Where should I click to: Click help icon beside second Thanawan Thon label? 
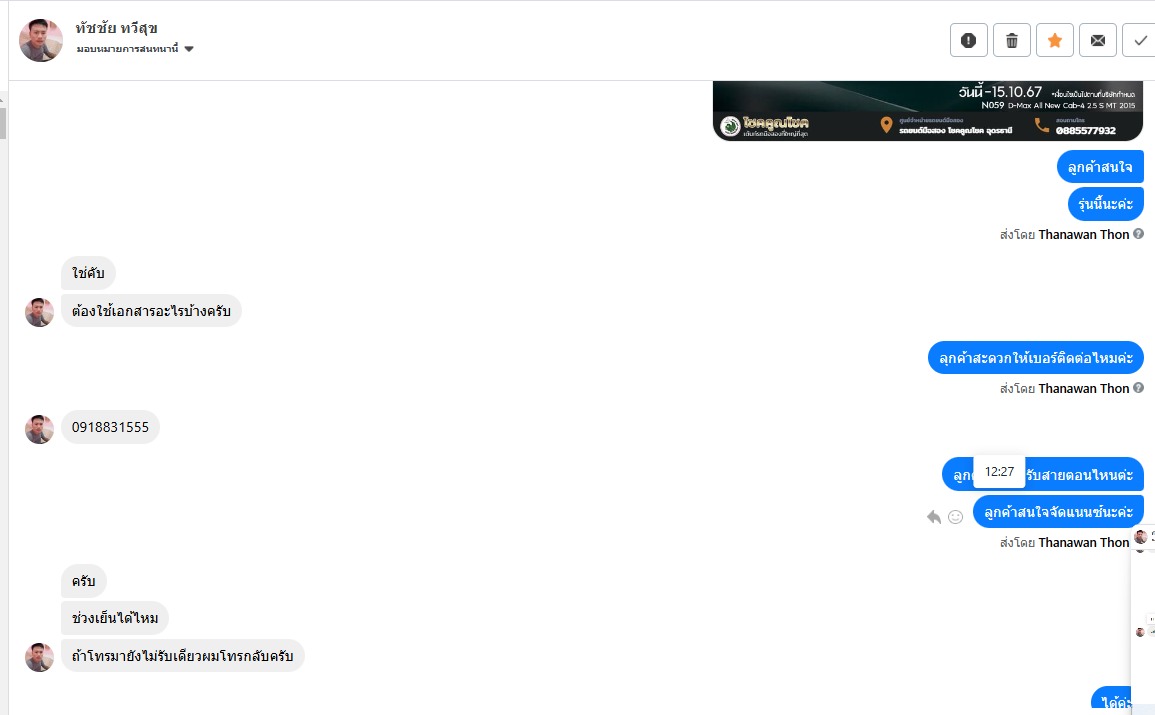click(x=1138, y=388)
